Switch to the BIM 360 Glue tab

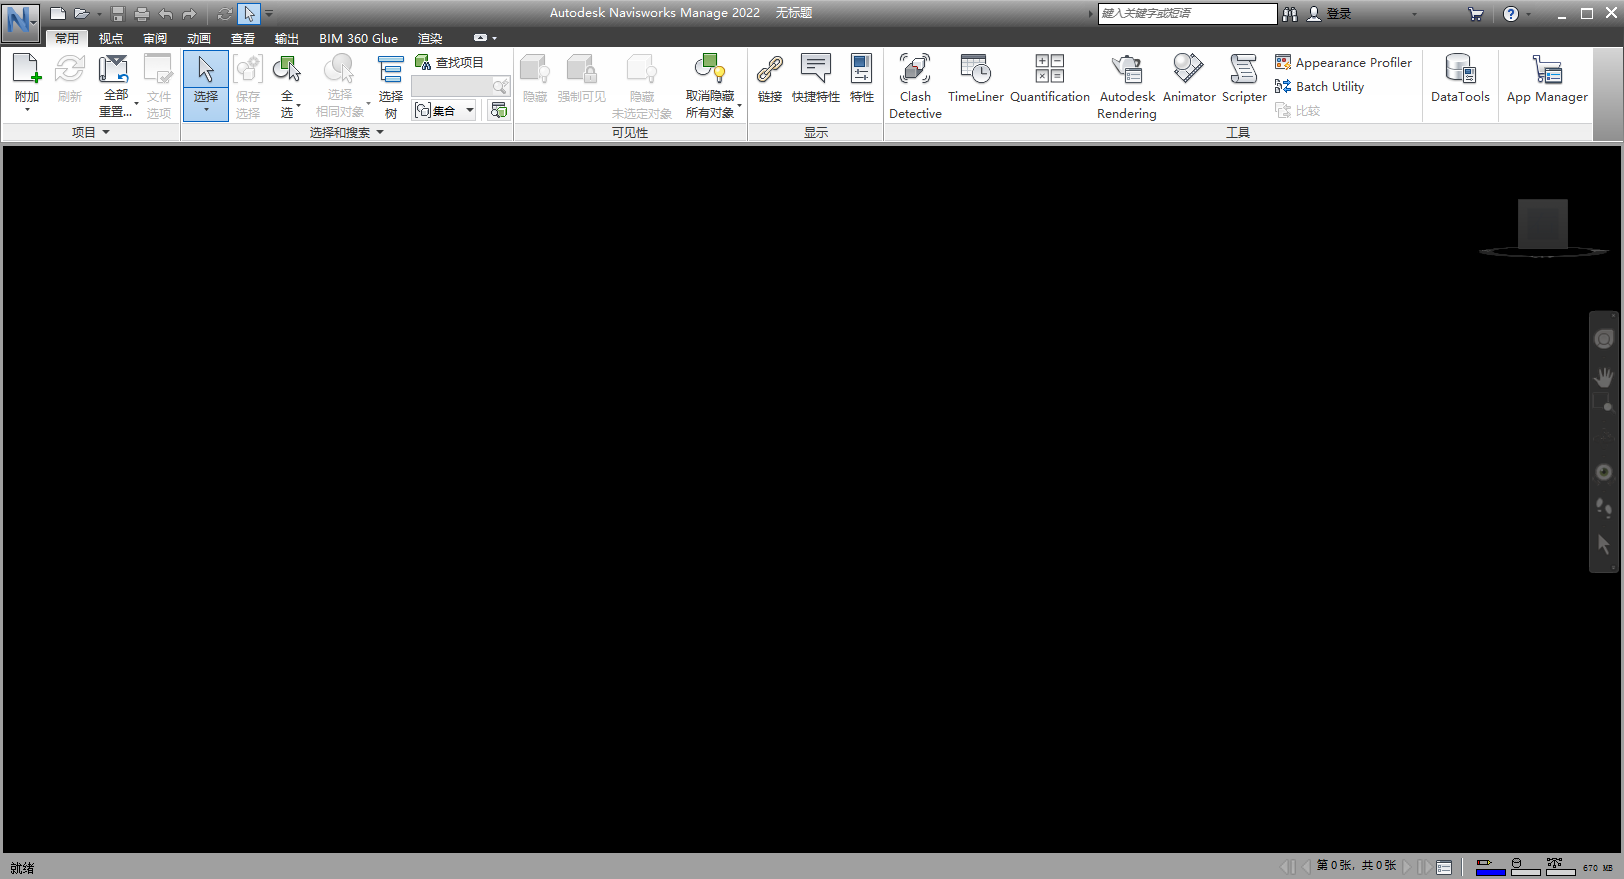pyautogui.click(x=358, y=38)
